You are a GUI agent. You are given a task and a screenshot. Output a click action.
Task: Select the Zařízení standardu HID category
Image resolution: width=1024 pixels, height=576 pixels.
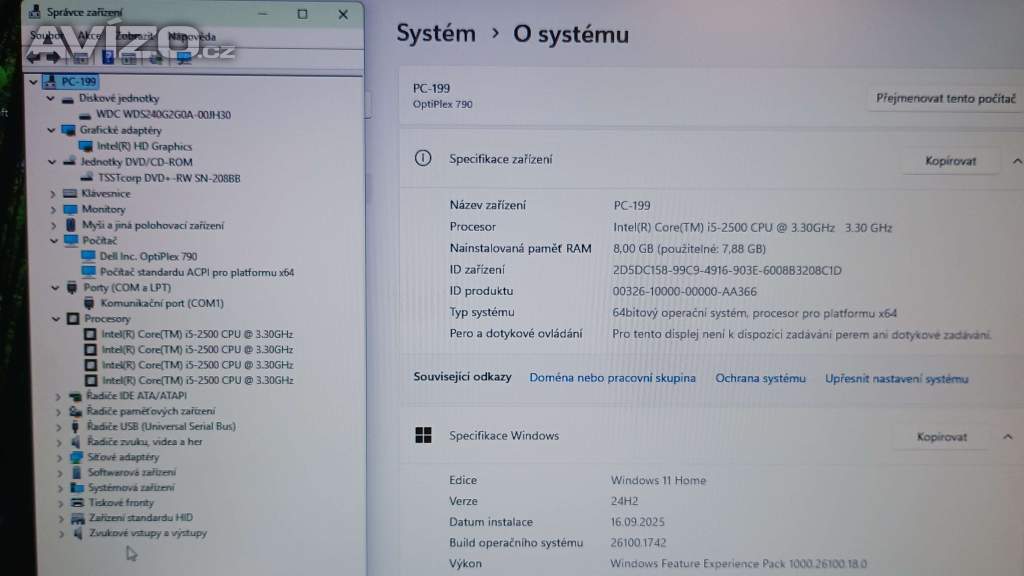pos(140,518)
